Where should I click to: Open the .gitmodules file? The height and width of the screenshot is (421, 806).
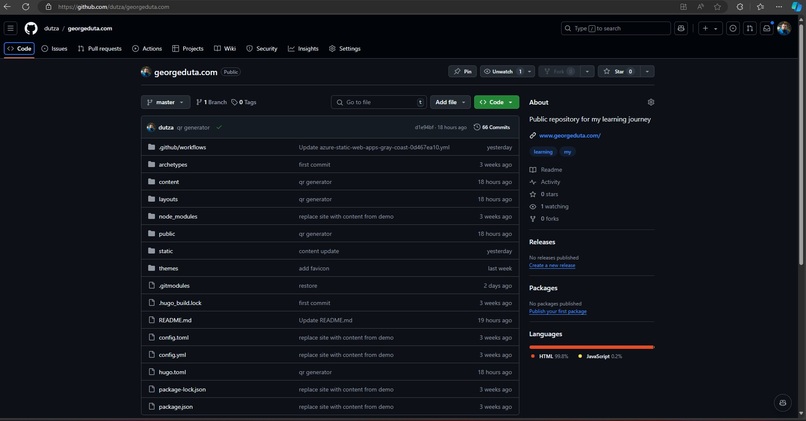tap(174, 286)
